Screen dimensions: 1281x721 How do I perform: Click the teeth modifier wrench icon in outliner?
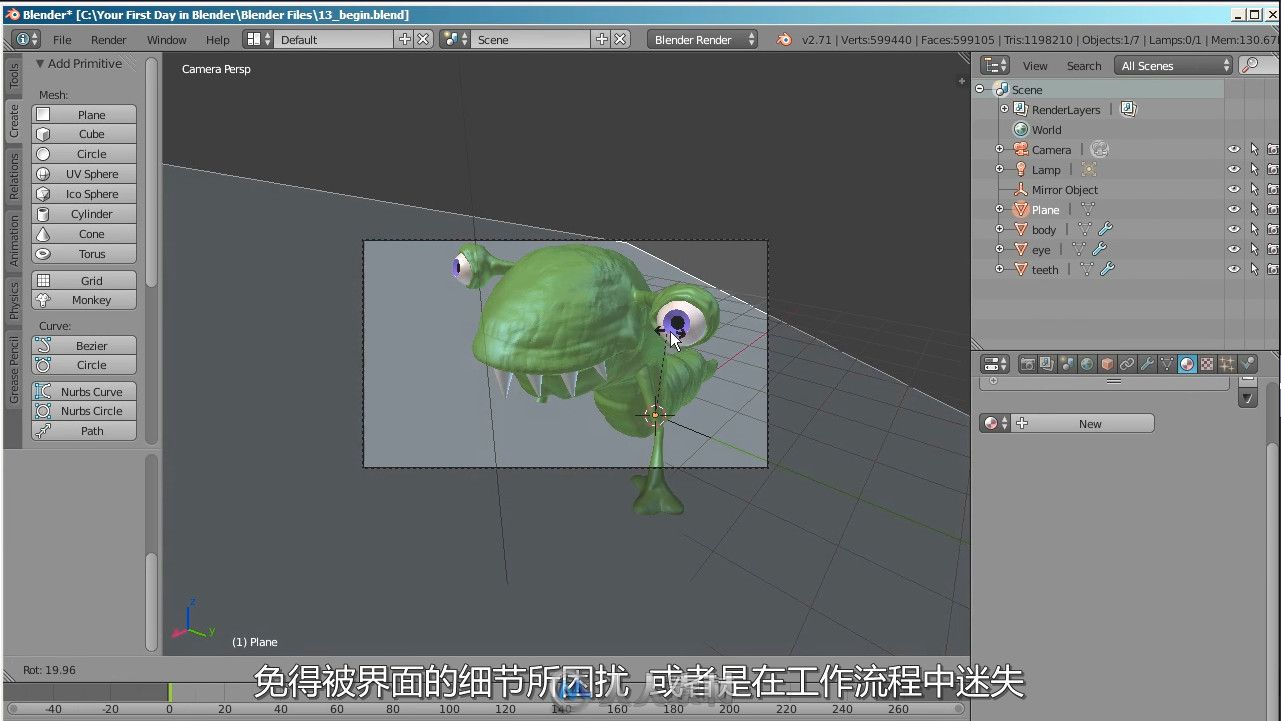point(1107,269)
